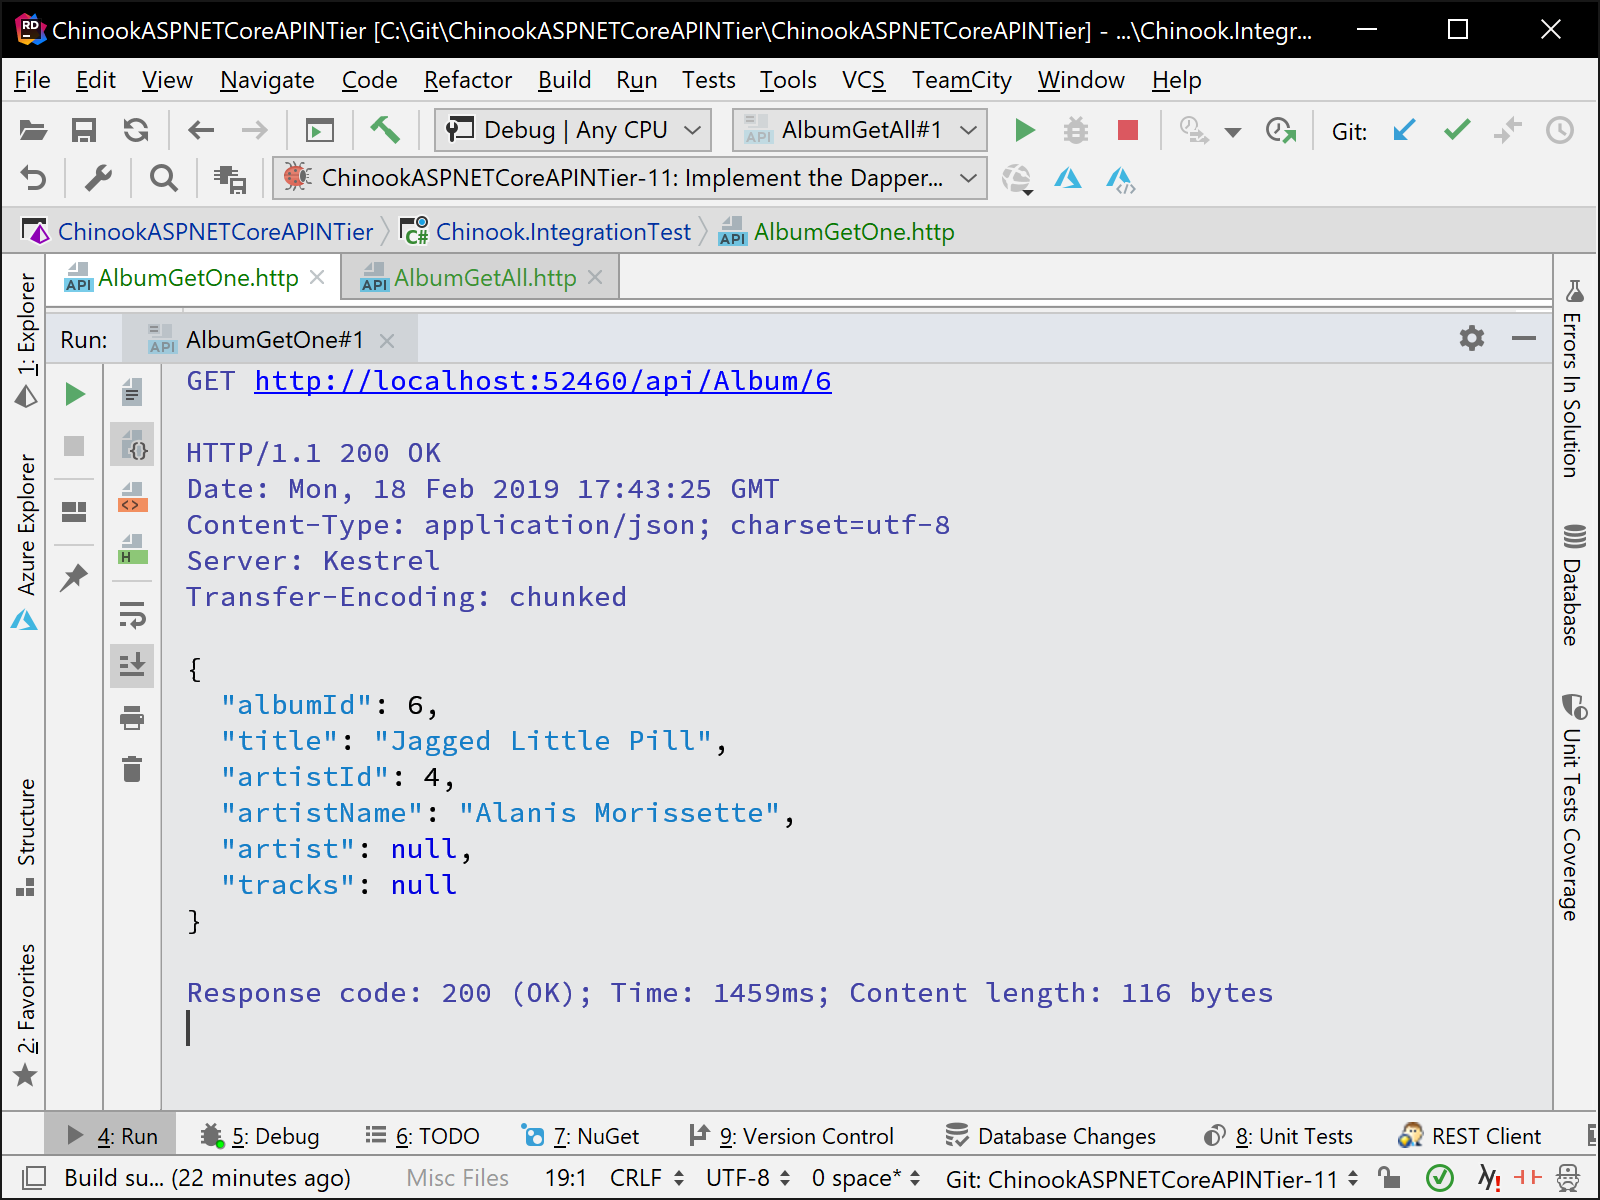Show Errors In Solution side panel
Screen dimensions: 1600x1200
pos(1574,379)
